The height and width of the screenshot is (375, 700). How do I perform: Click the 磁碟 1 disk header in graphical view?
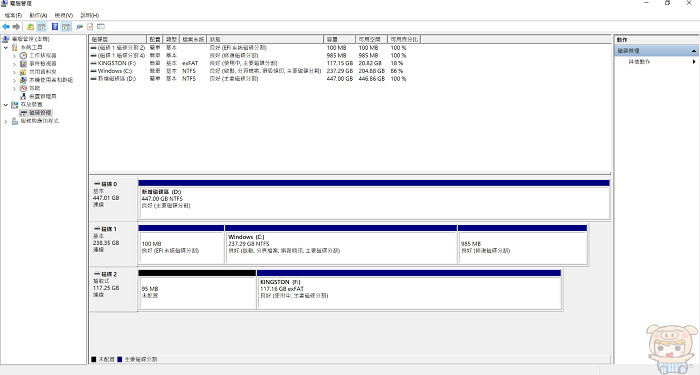tap(113, 244)
